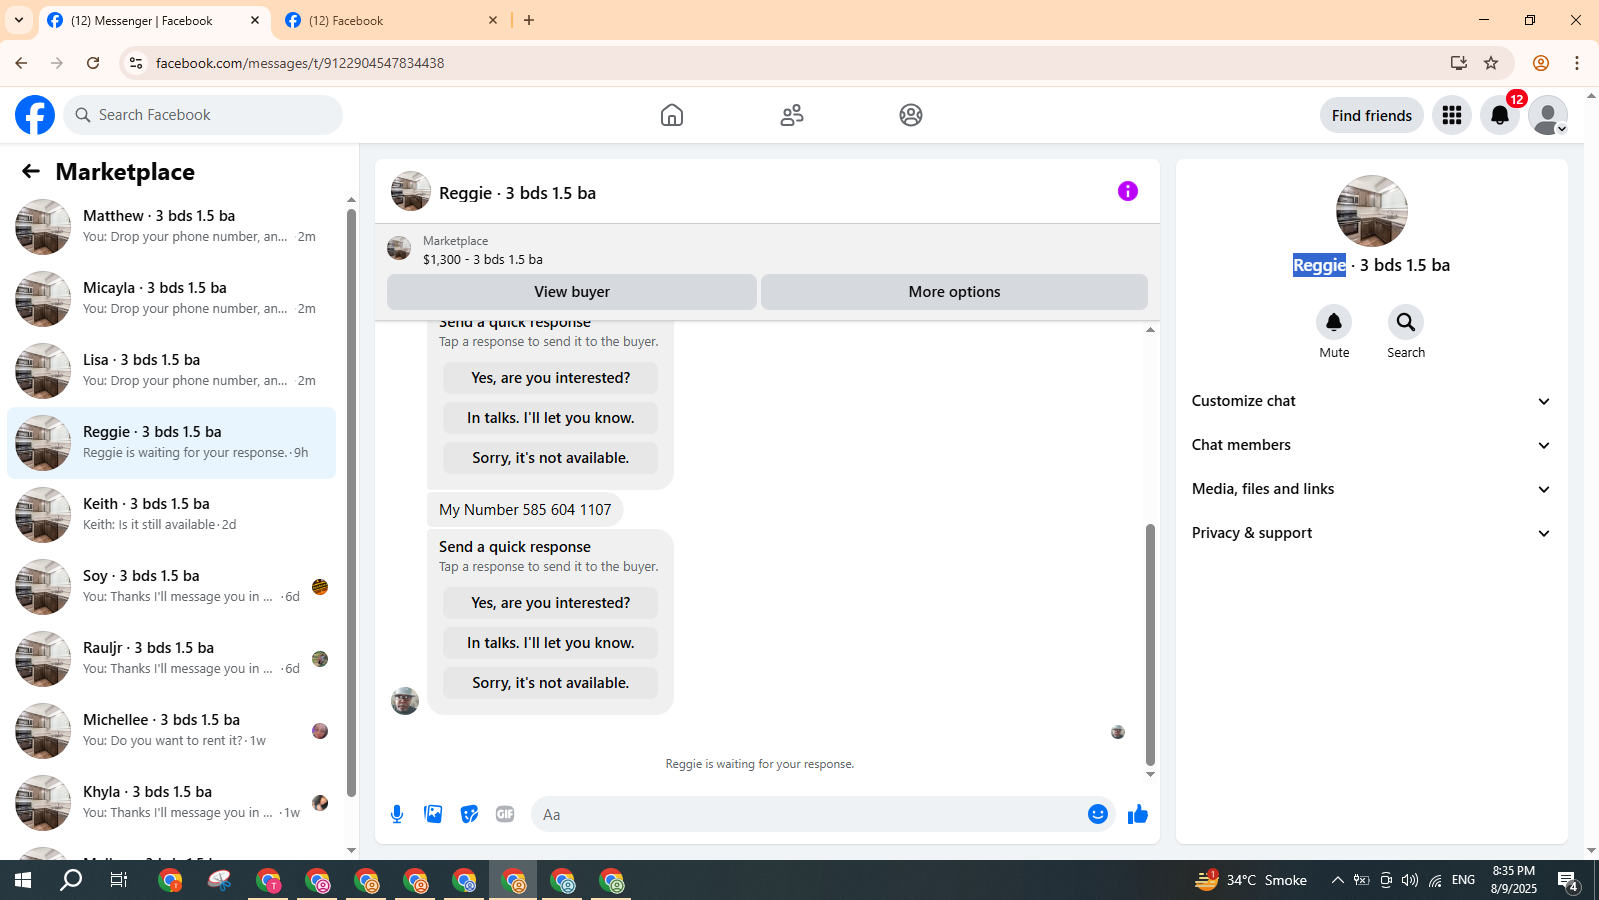Open the Soy conversation
The width and height of the screenshot is (1599, 900).
[172, 587]
